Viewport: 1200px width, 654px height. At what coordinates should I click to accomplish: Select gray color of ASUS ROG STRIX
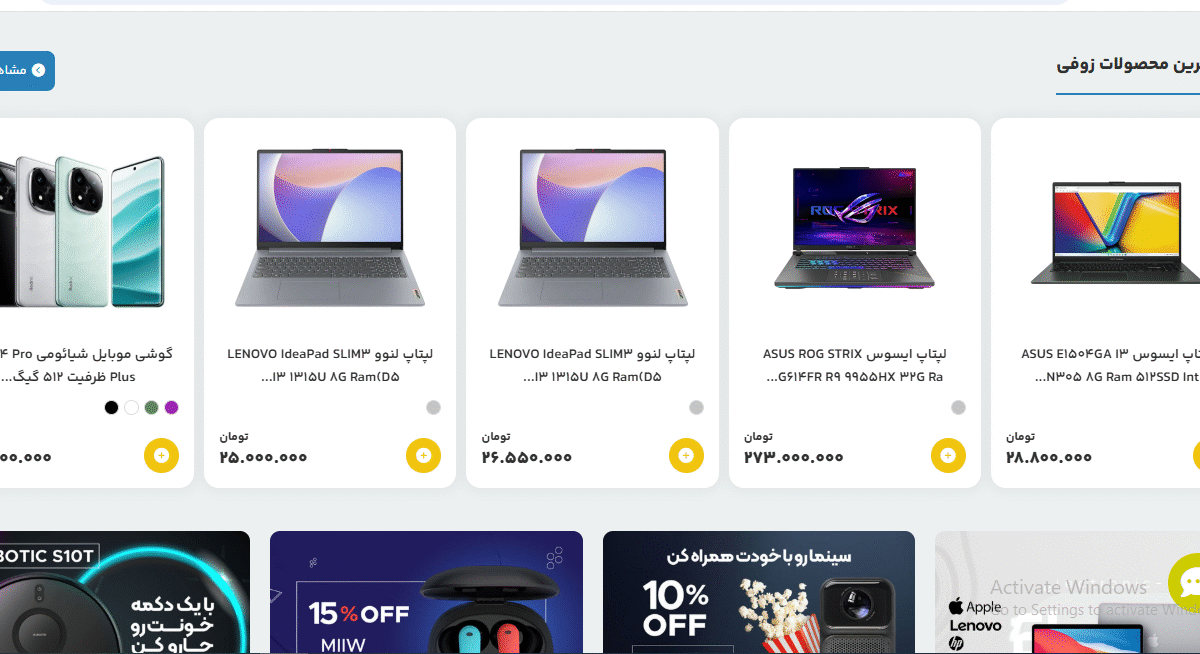coord(958,407)
